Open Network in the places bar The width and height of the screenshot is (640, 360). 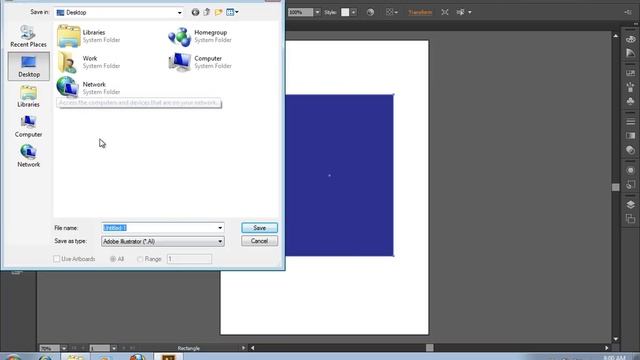pos(29,156)
